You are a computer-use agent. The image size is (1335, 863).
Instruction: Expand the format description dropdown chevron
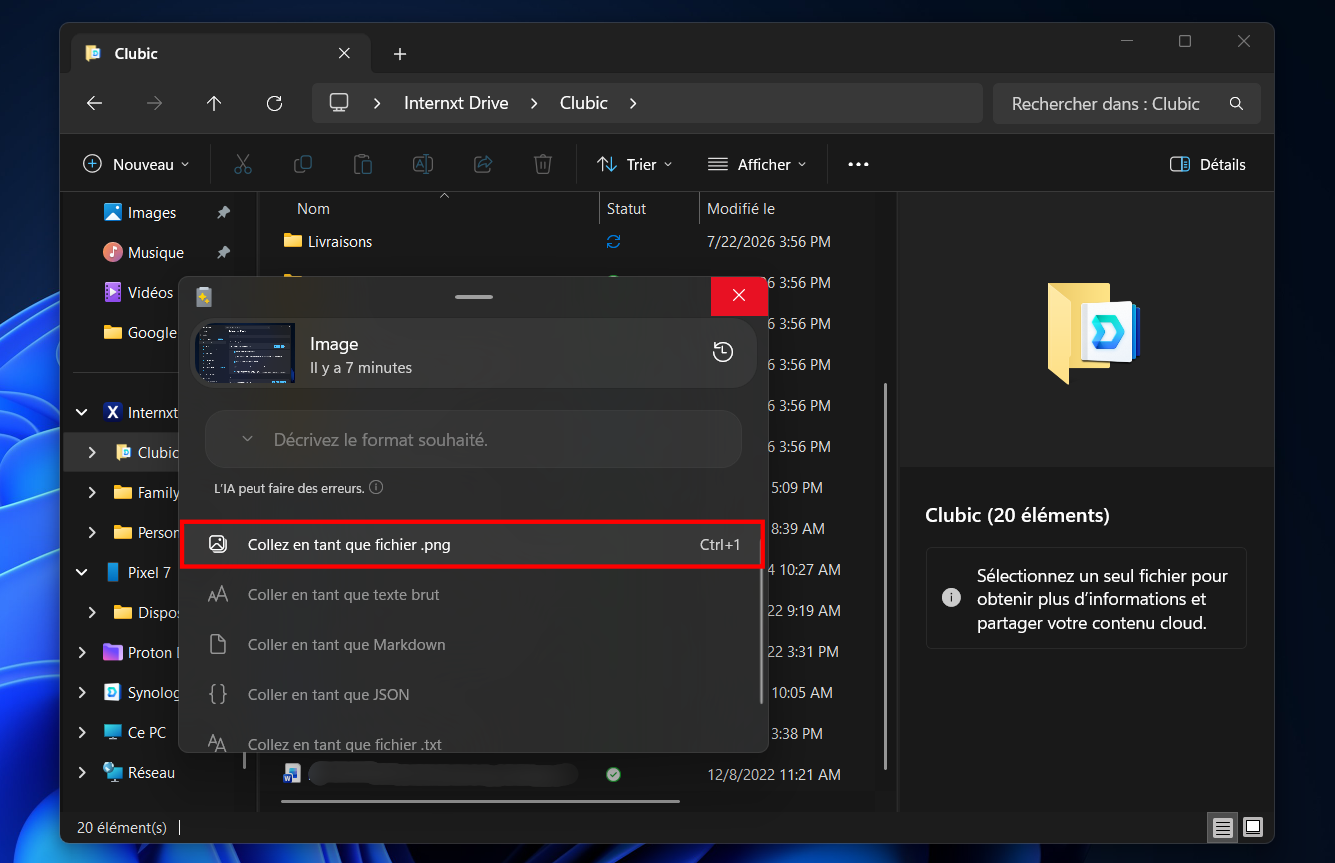248,439
